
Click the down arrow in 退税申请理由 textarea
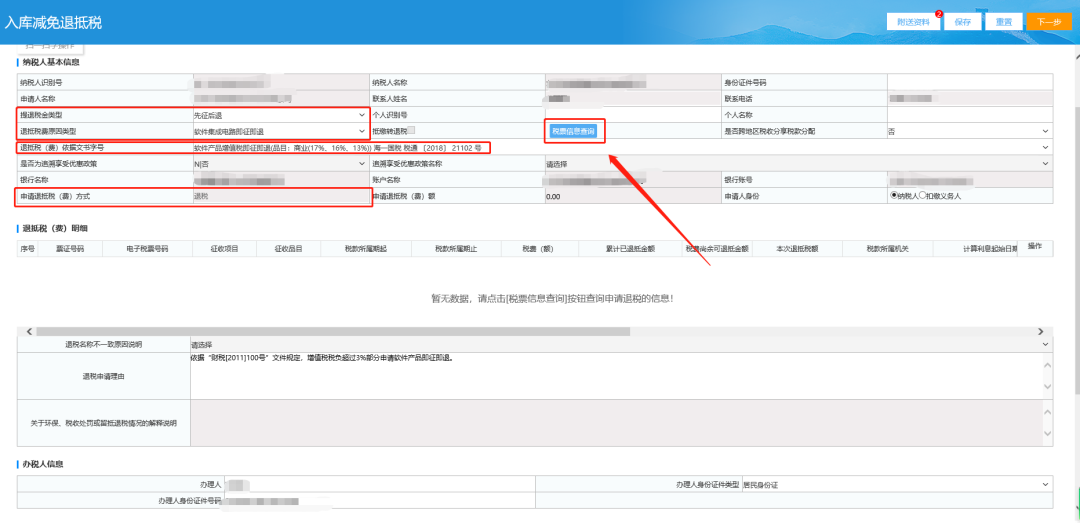point(1048,387)
